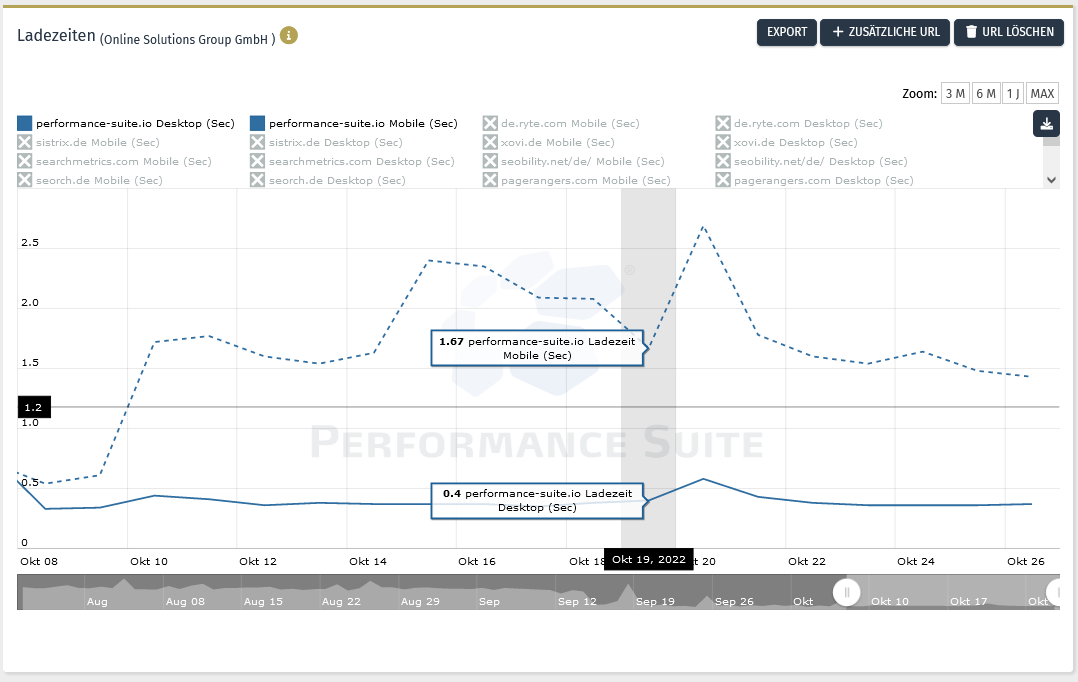
Task: Click the 1.2 value marker label
Action: [34, 407]
